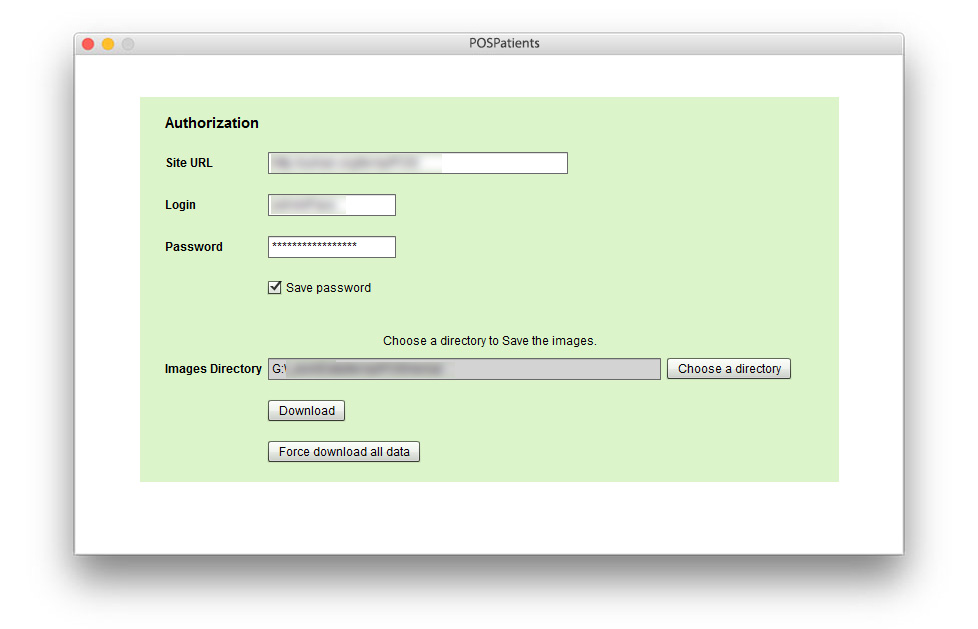
Task: Click the Download button
Action: click(306, 411)
